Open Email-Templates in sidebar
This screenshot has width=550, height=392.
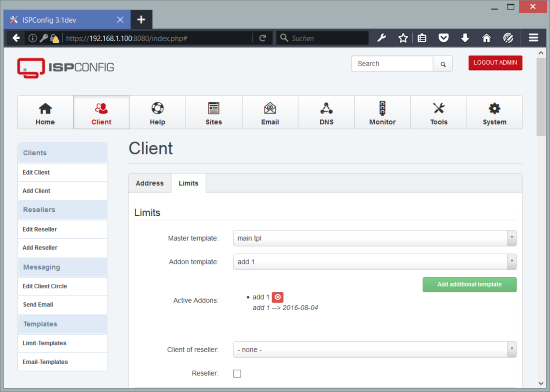(62, 361)
